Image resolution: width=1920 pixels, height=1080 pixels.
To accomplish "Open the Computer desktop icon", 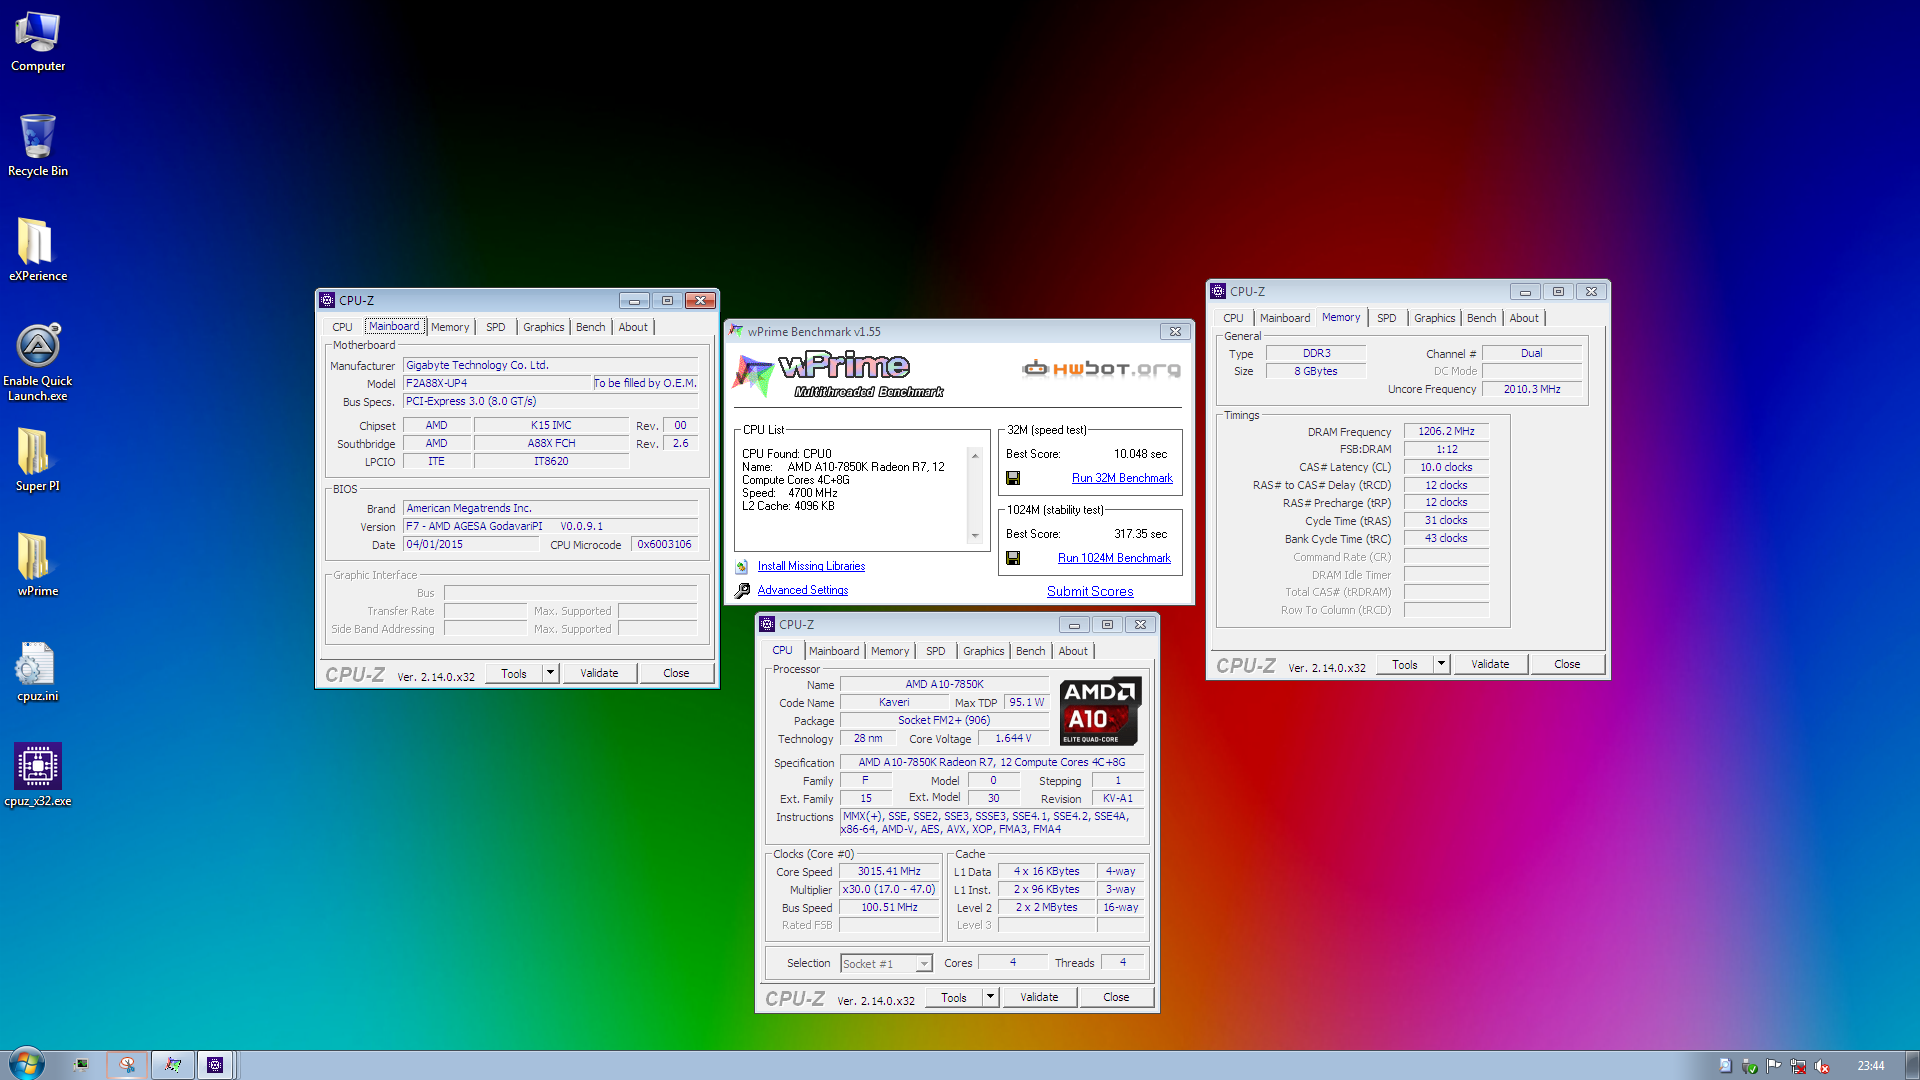I will [x=37, y=42].
